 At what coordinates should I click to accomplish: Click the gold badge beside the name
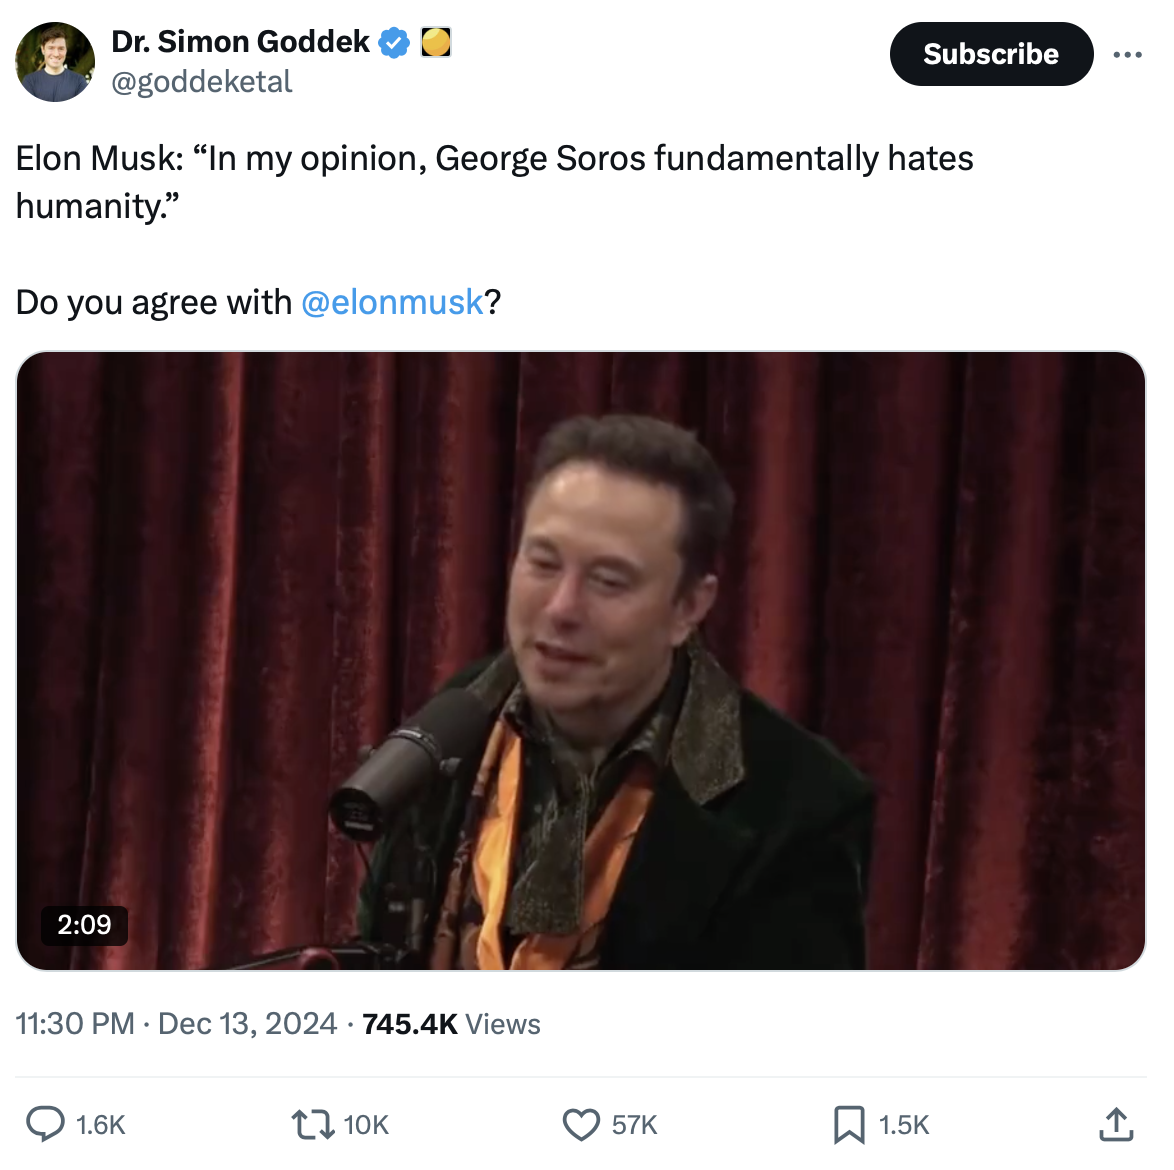tap(436, 43)
